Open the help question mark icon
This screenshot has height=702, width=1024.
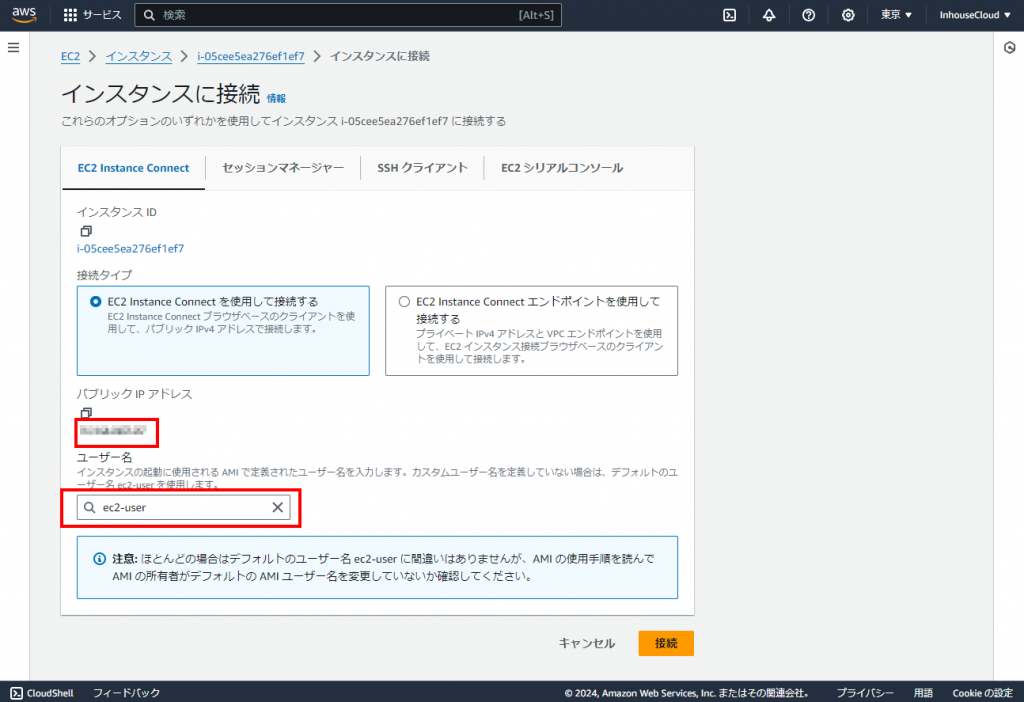[808, 15]
